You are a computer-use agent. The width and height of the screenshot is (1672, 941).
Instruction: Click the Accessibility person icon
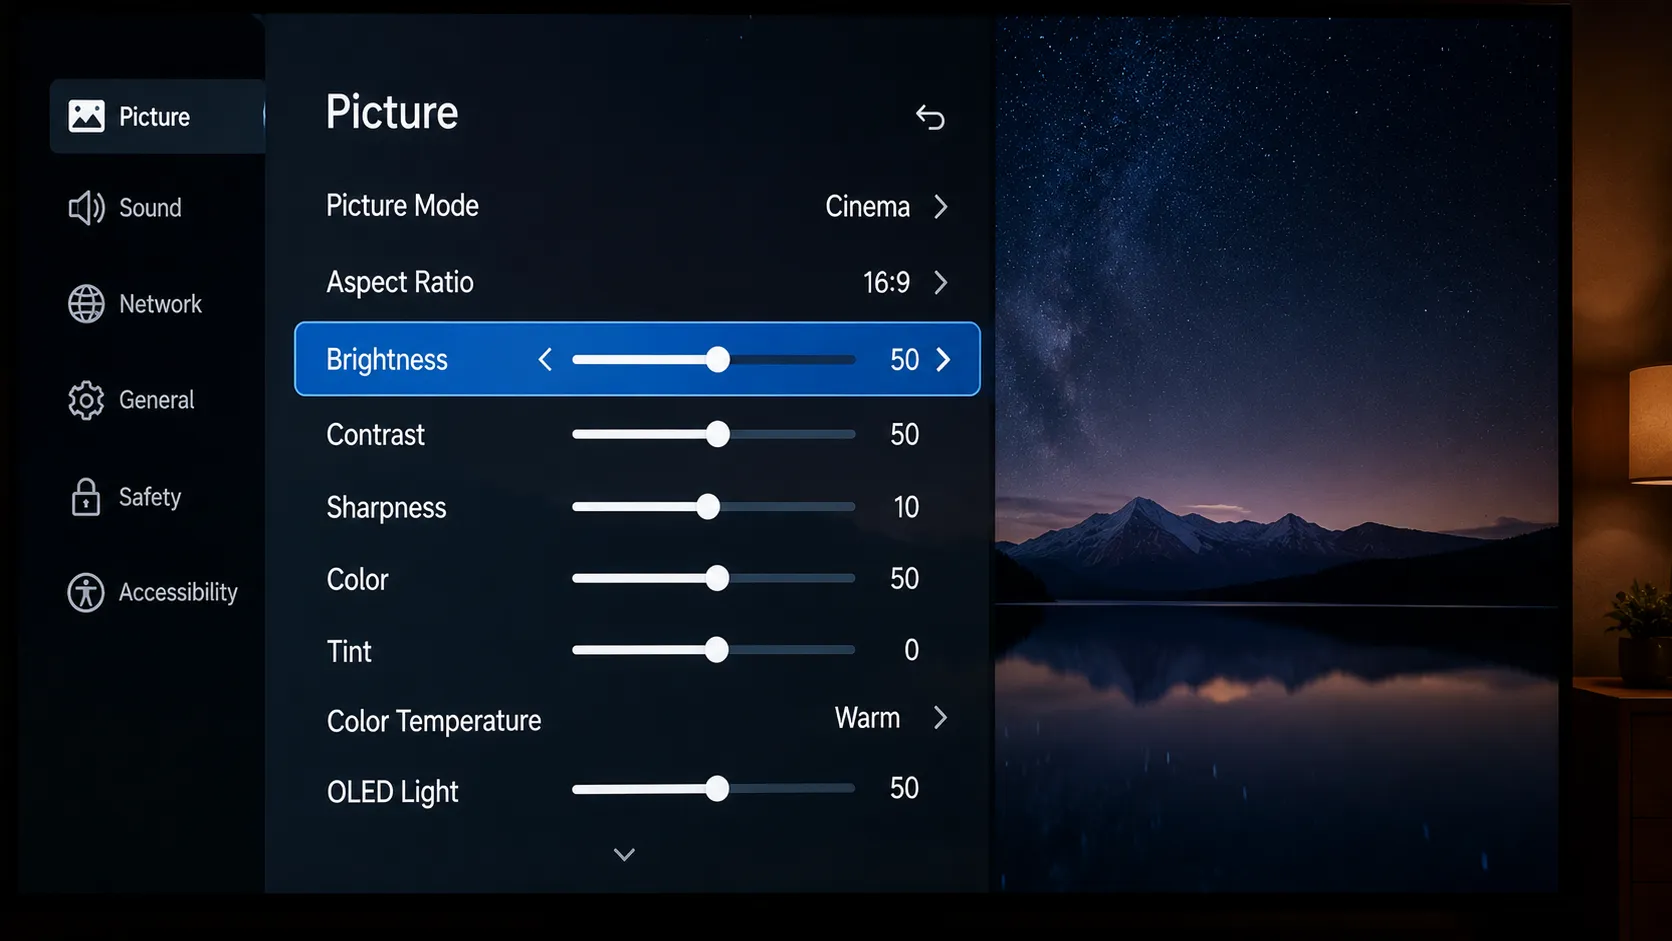point(86,592)
